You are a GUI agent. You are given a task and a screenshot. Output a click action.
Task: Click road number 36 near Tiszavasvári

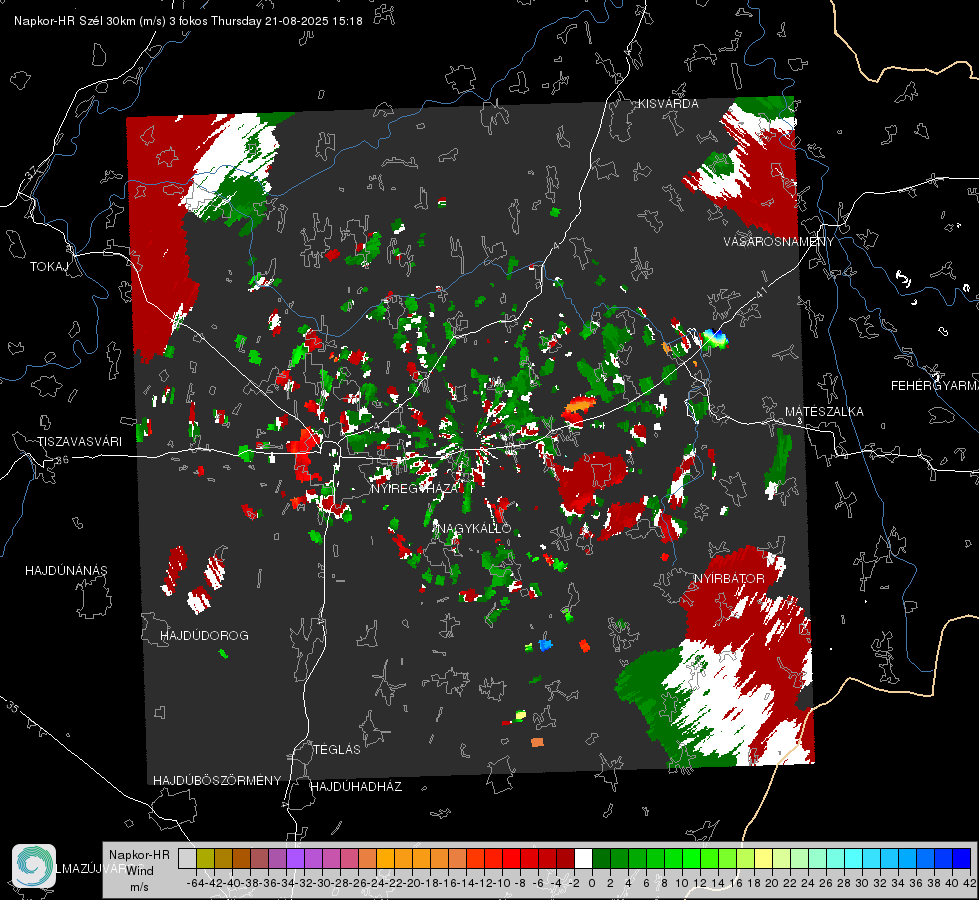62,460
